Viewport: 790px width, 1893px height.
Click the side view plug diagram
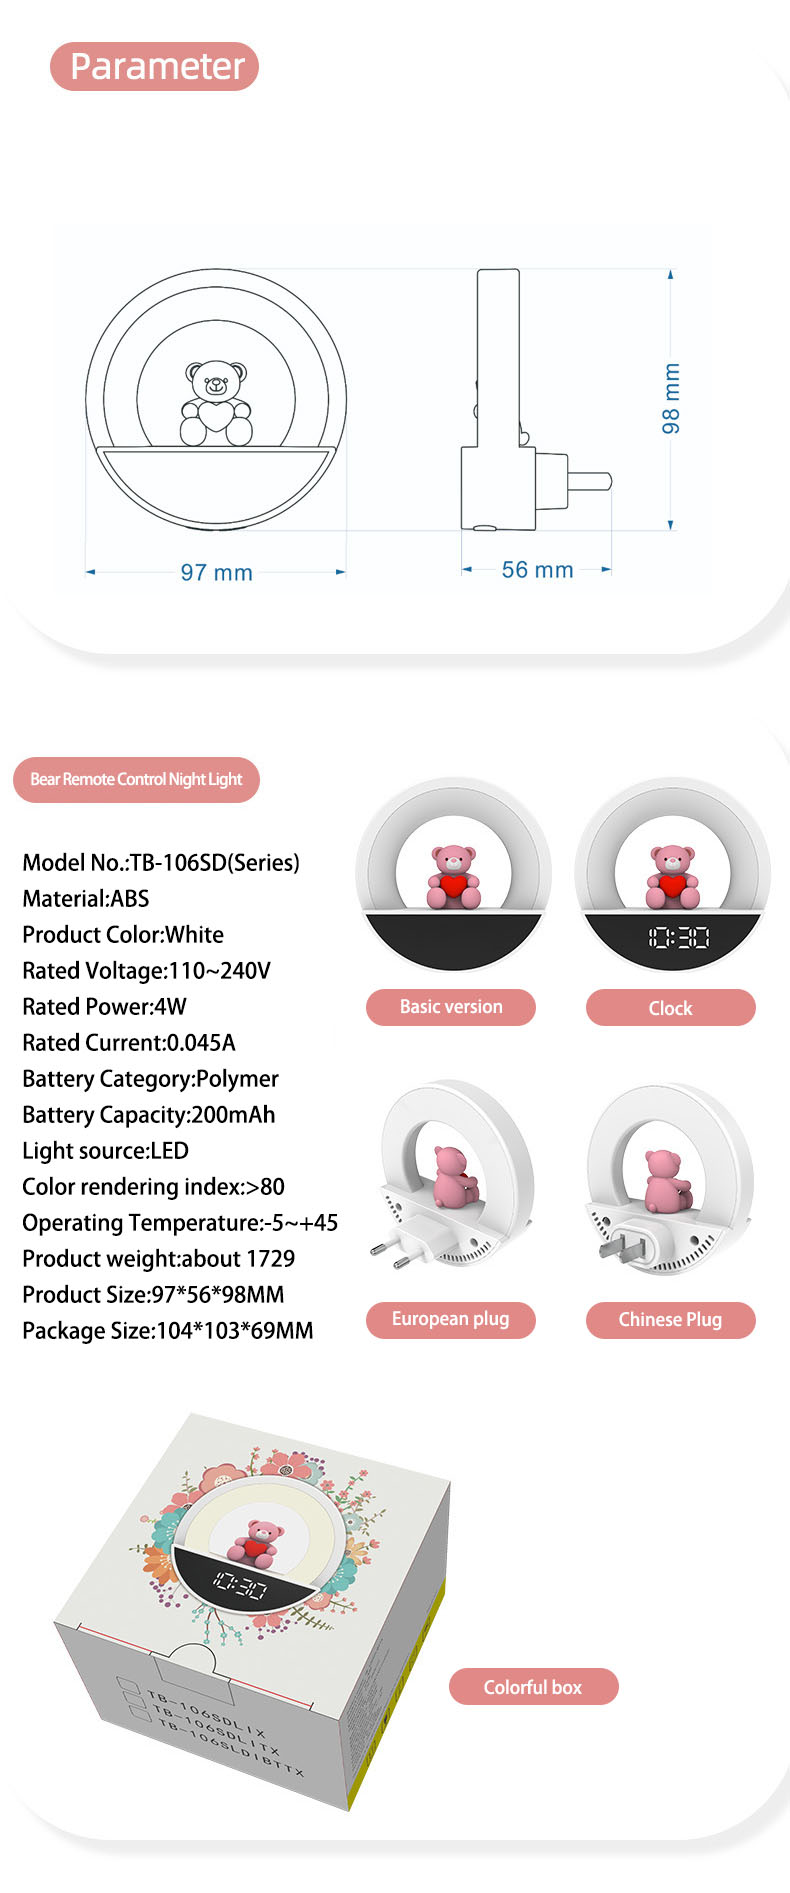tap(535, 400)
